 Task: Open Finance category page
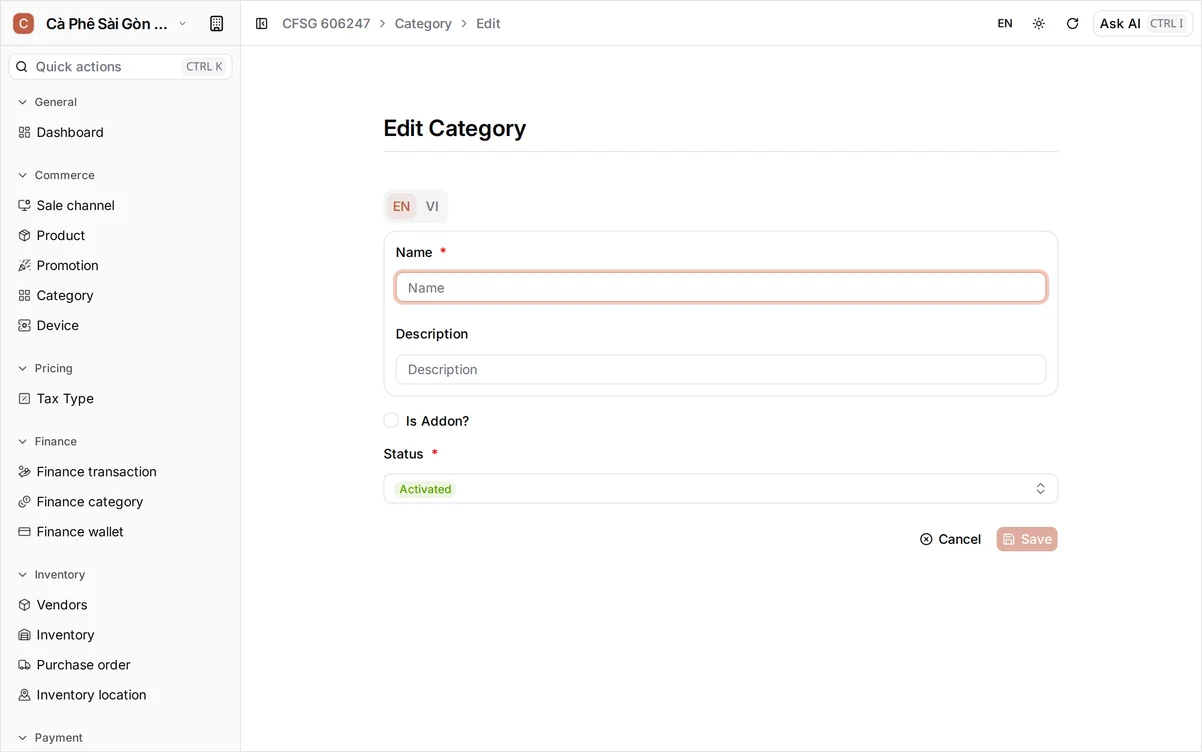click(90, 501)
